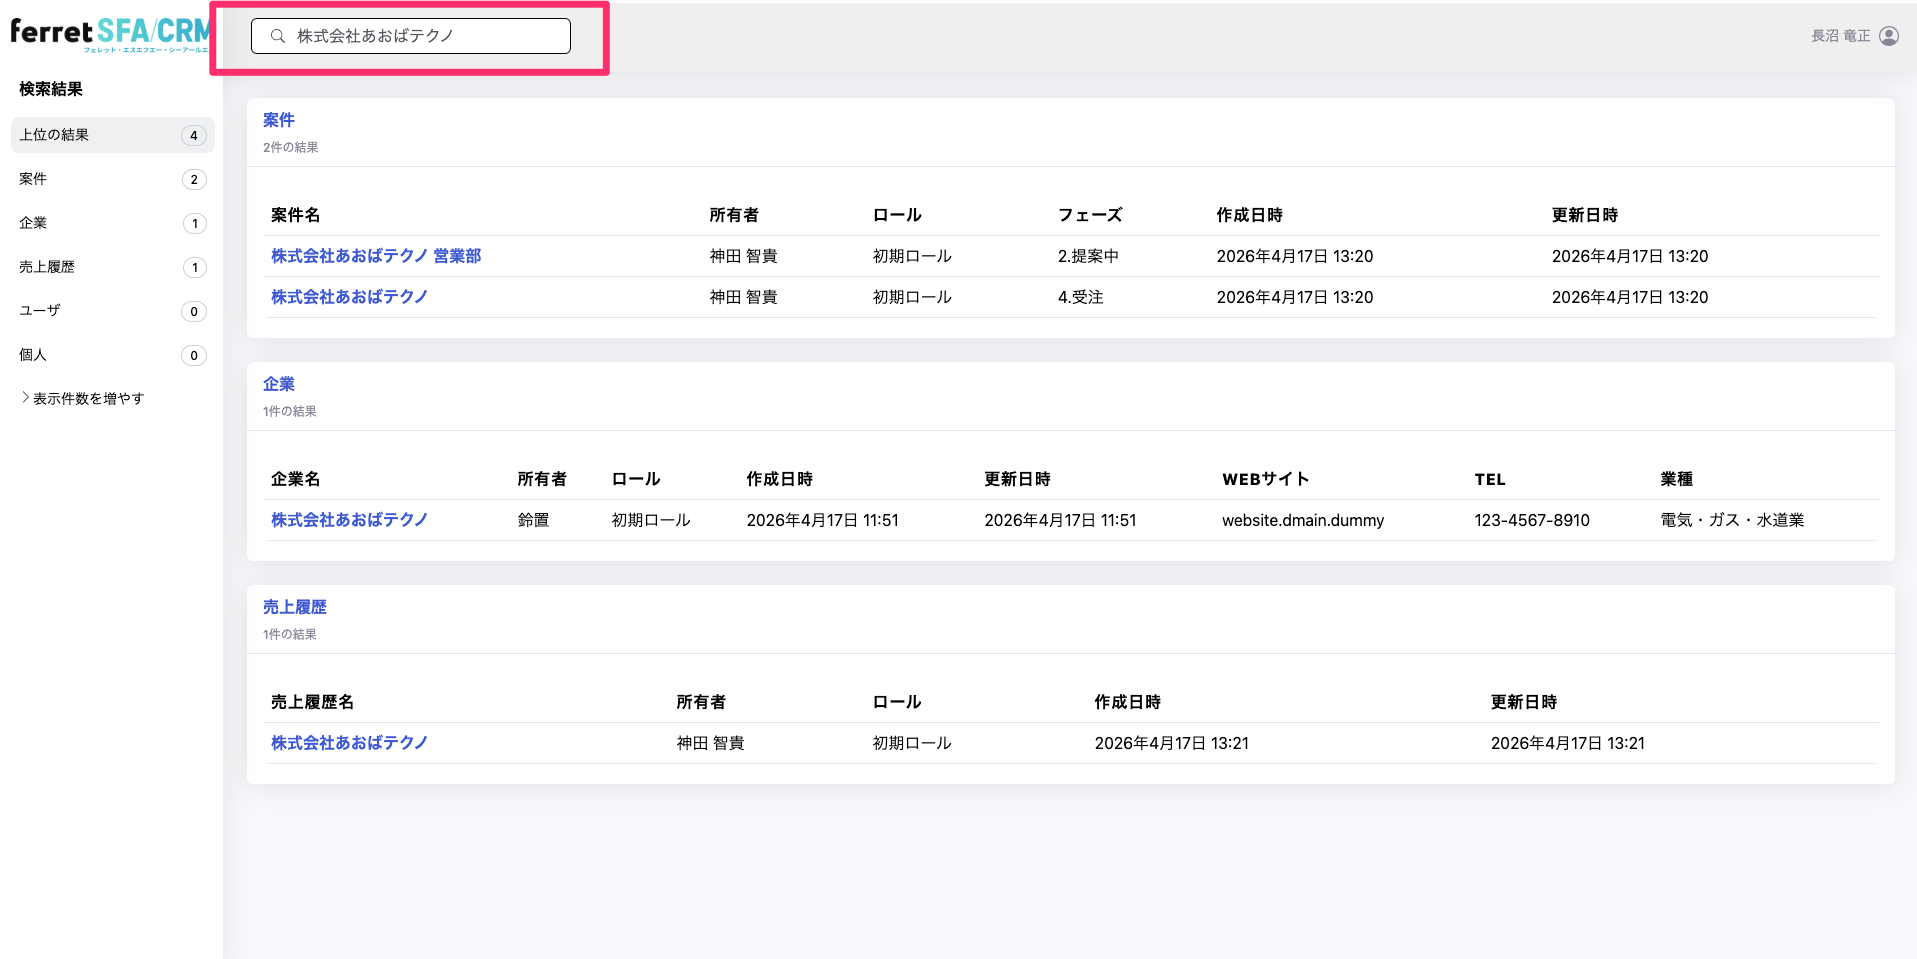Expand 表示件数を増やす

[82, 398]
